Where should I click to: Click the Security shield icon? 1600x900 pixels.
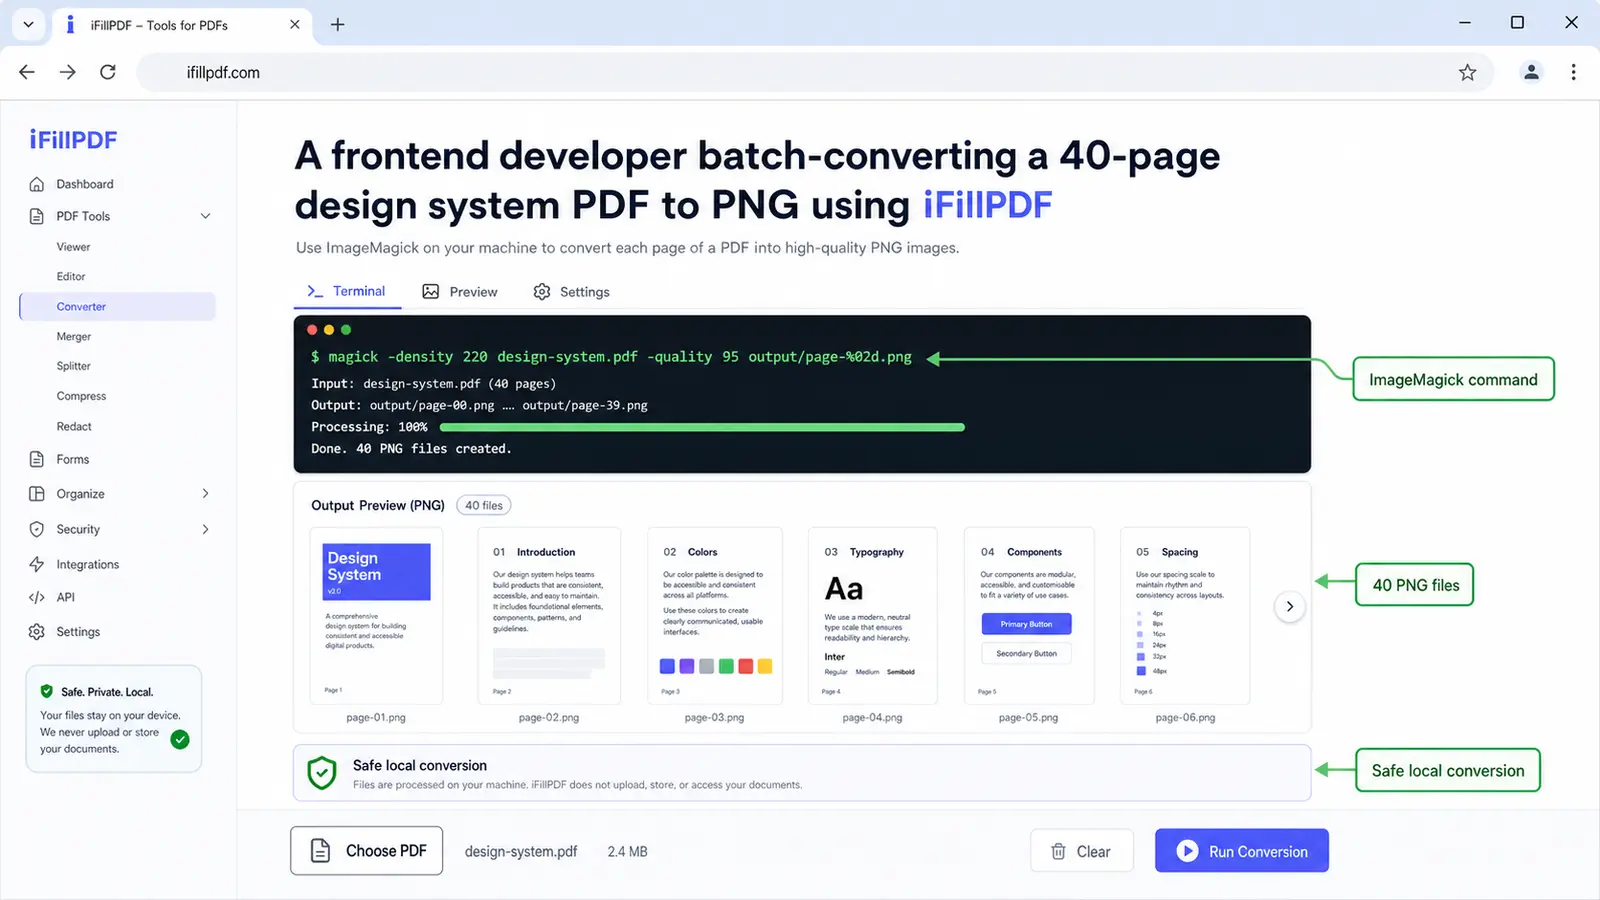(x=37, y=529)
